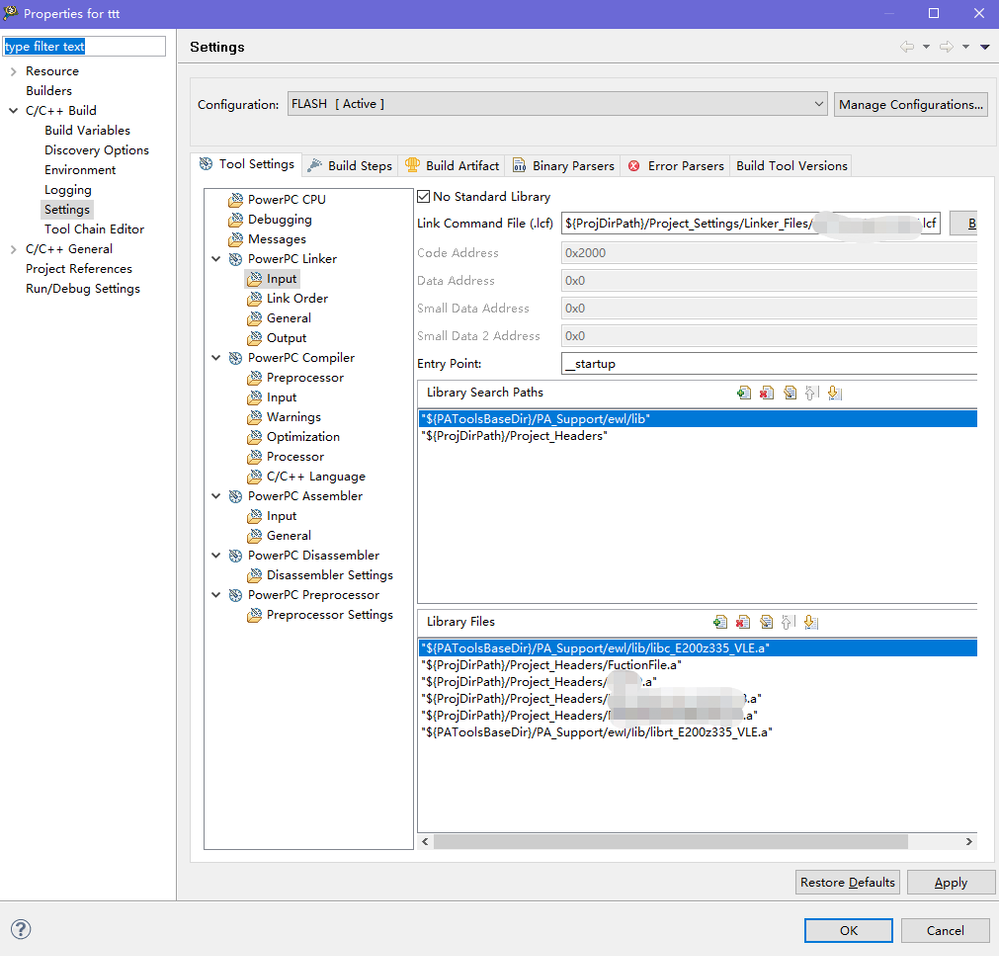Collapse the PowerPC Linker node
The image size is (999, 956).
click(216, 259)
